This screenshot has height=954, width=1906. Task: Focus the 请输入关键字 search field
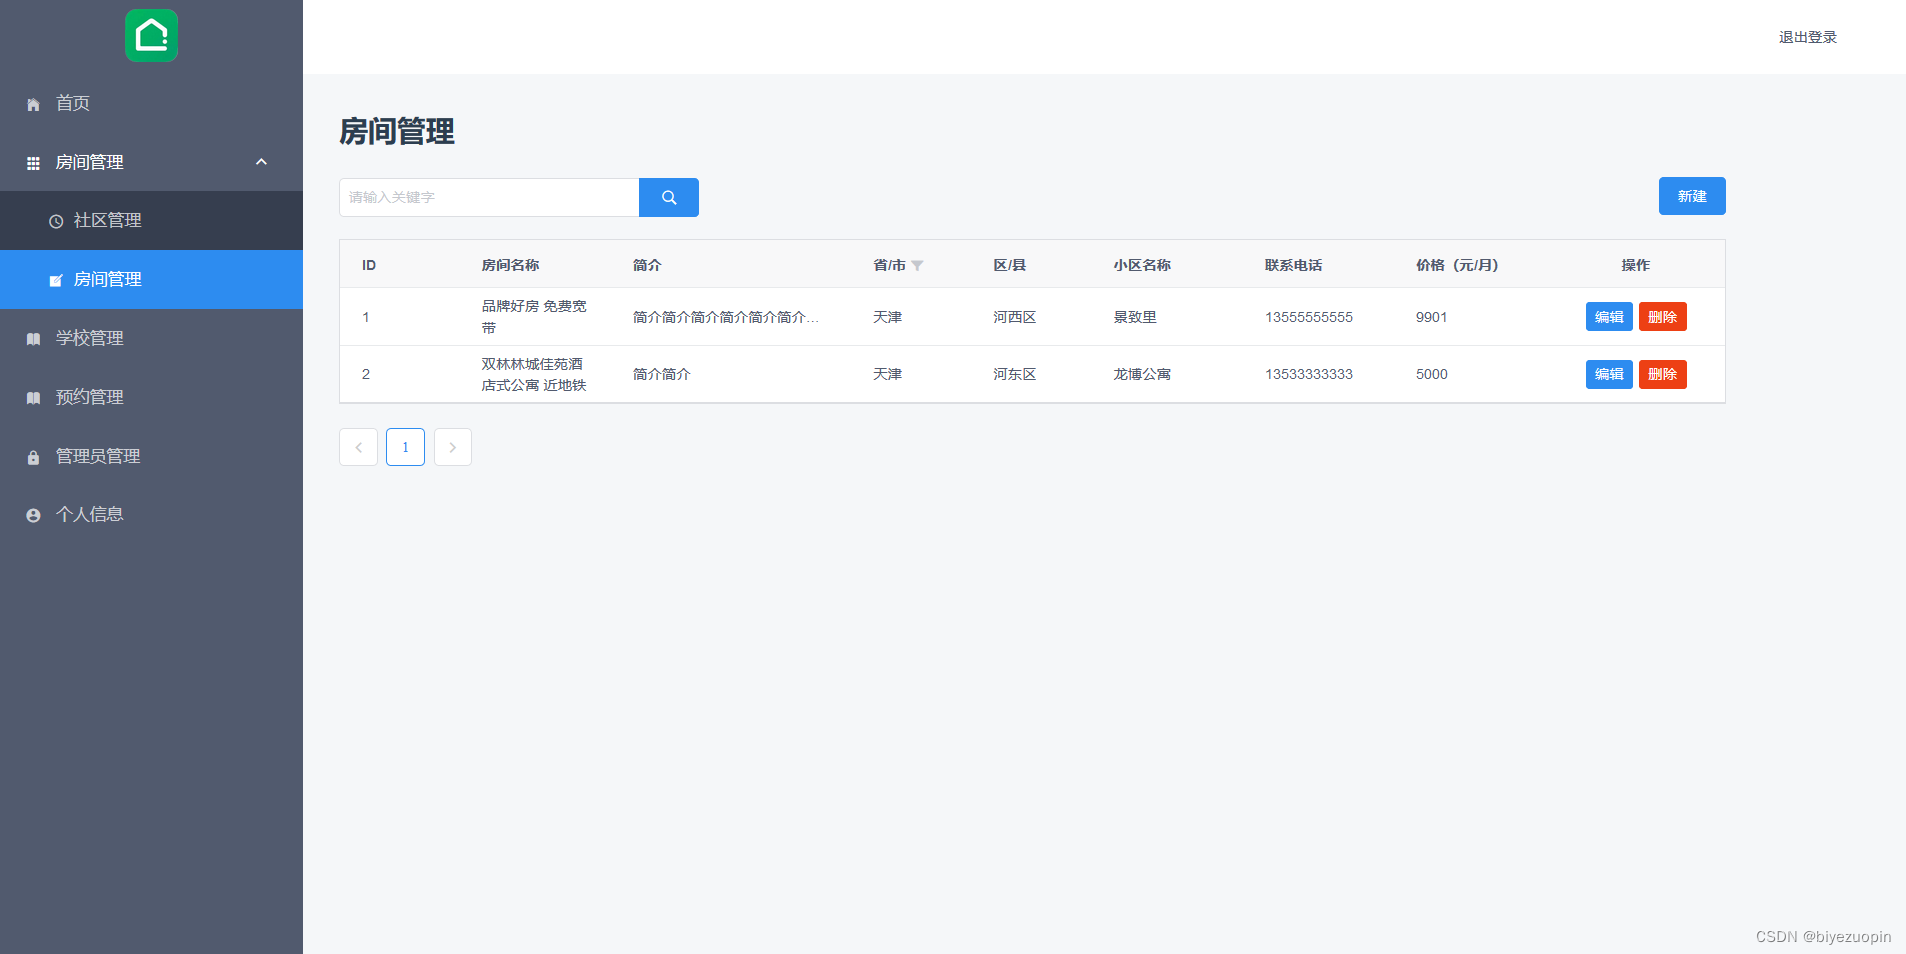click(489, 197)
